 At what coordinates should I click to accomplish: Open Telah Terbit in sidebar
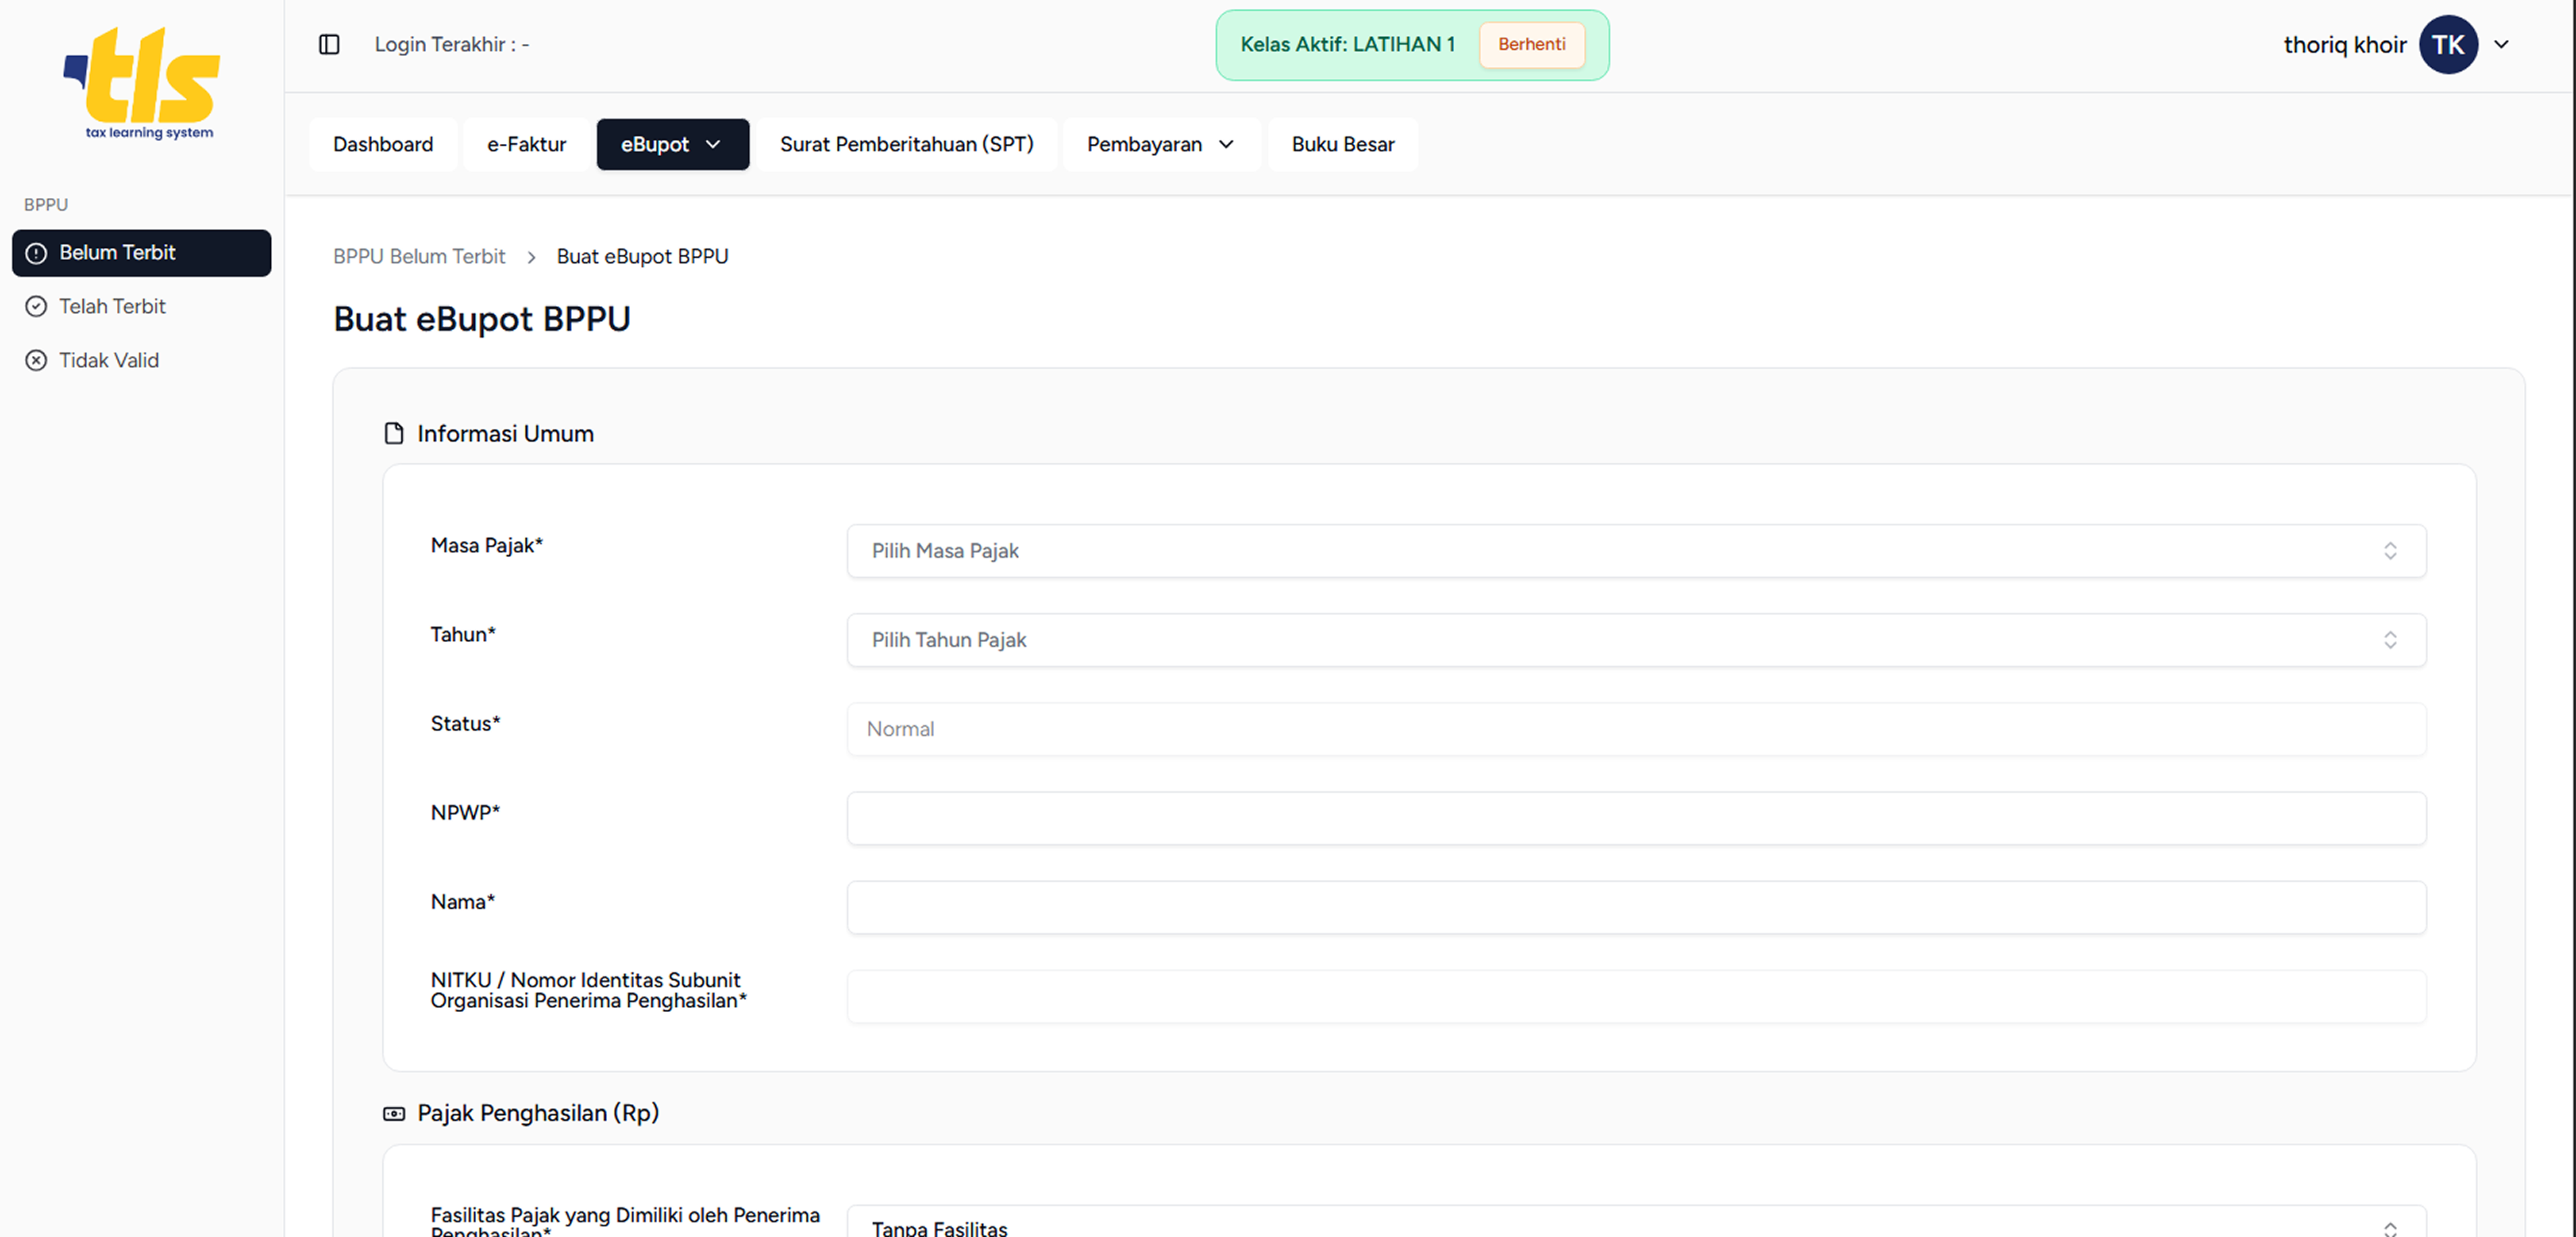[x=112, y=306]
